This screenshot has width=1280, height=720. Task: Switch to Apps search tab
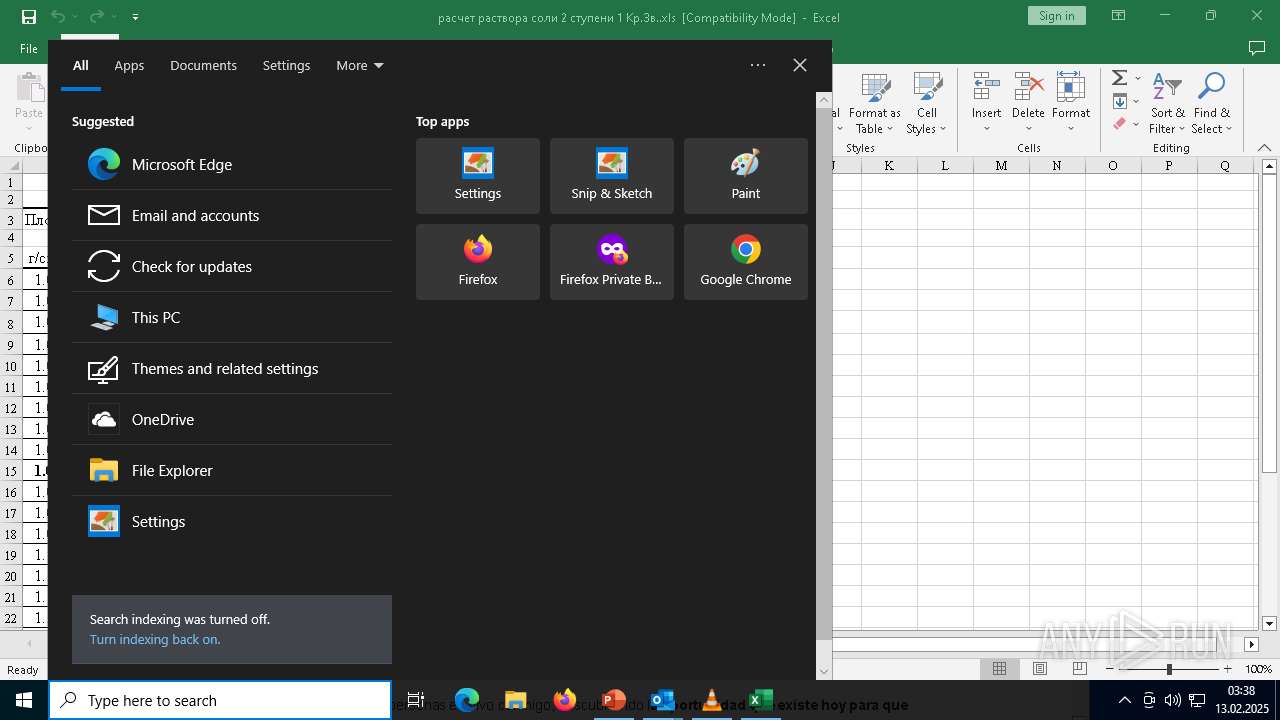(129, 65)
